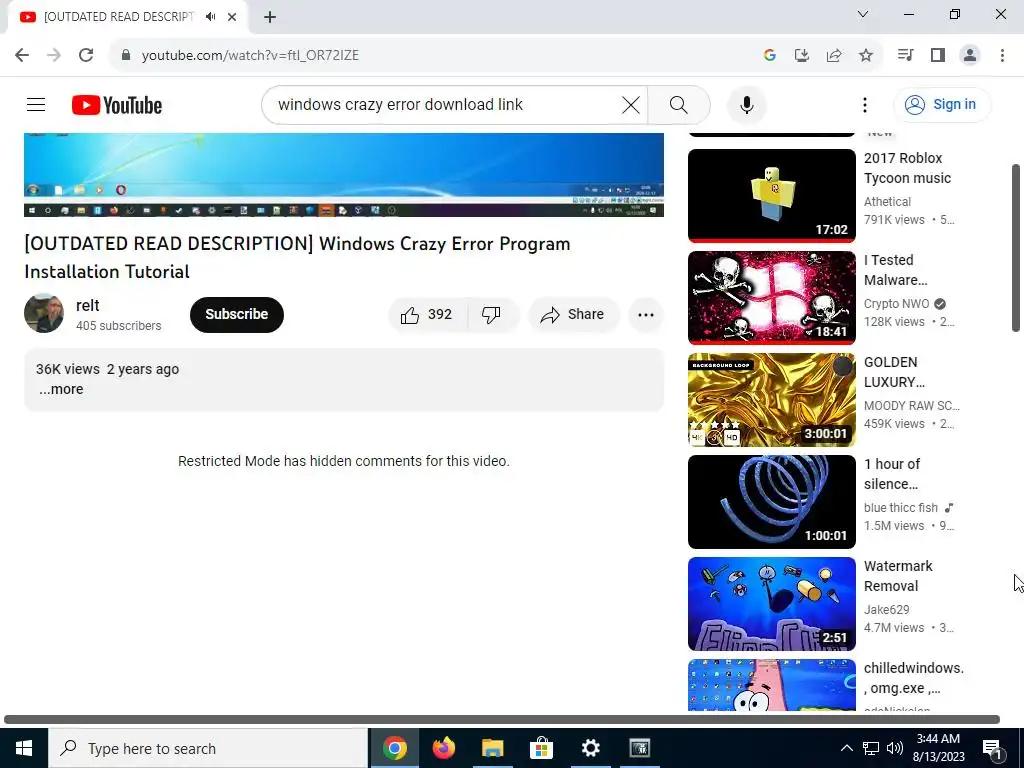Click Watermark Removal title text
This screenshot has width=1024, height=768.
898,576
